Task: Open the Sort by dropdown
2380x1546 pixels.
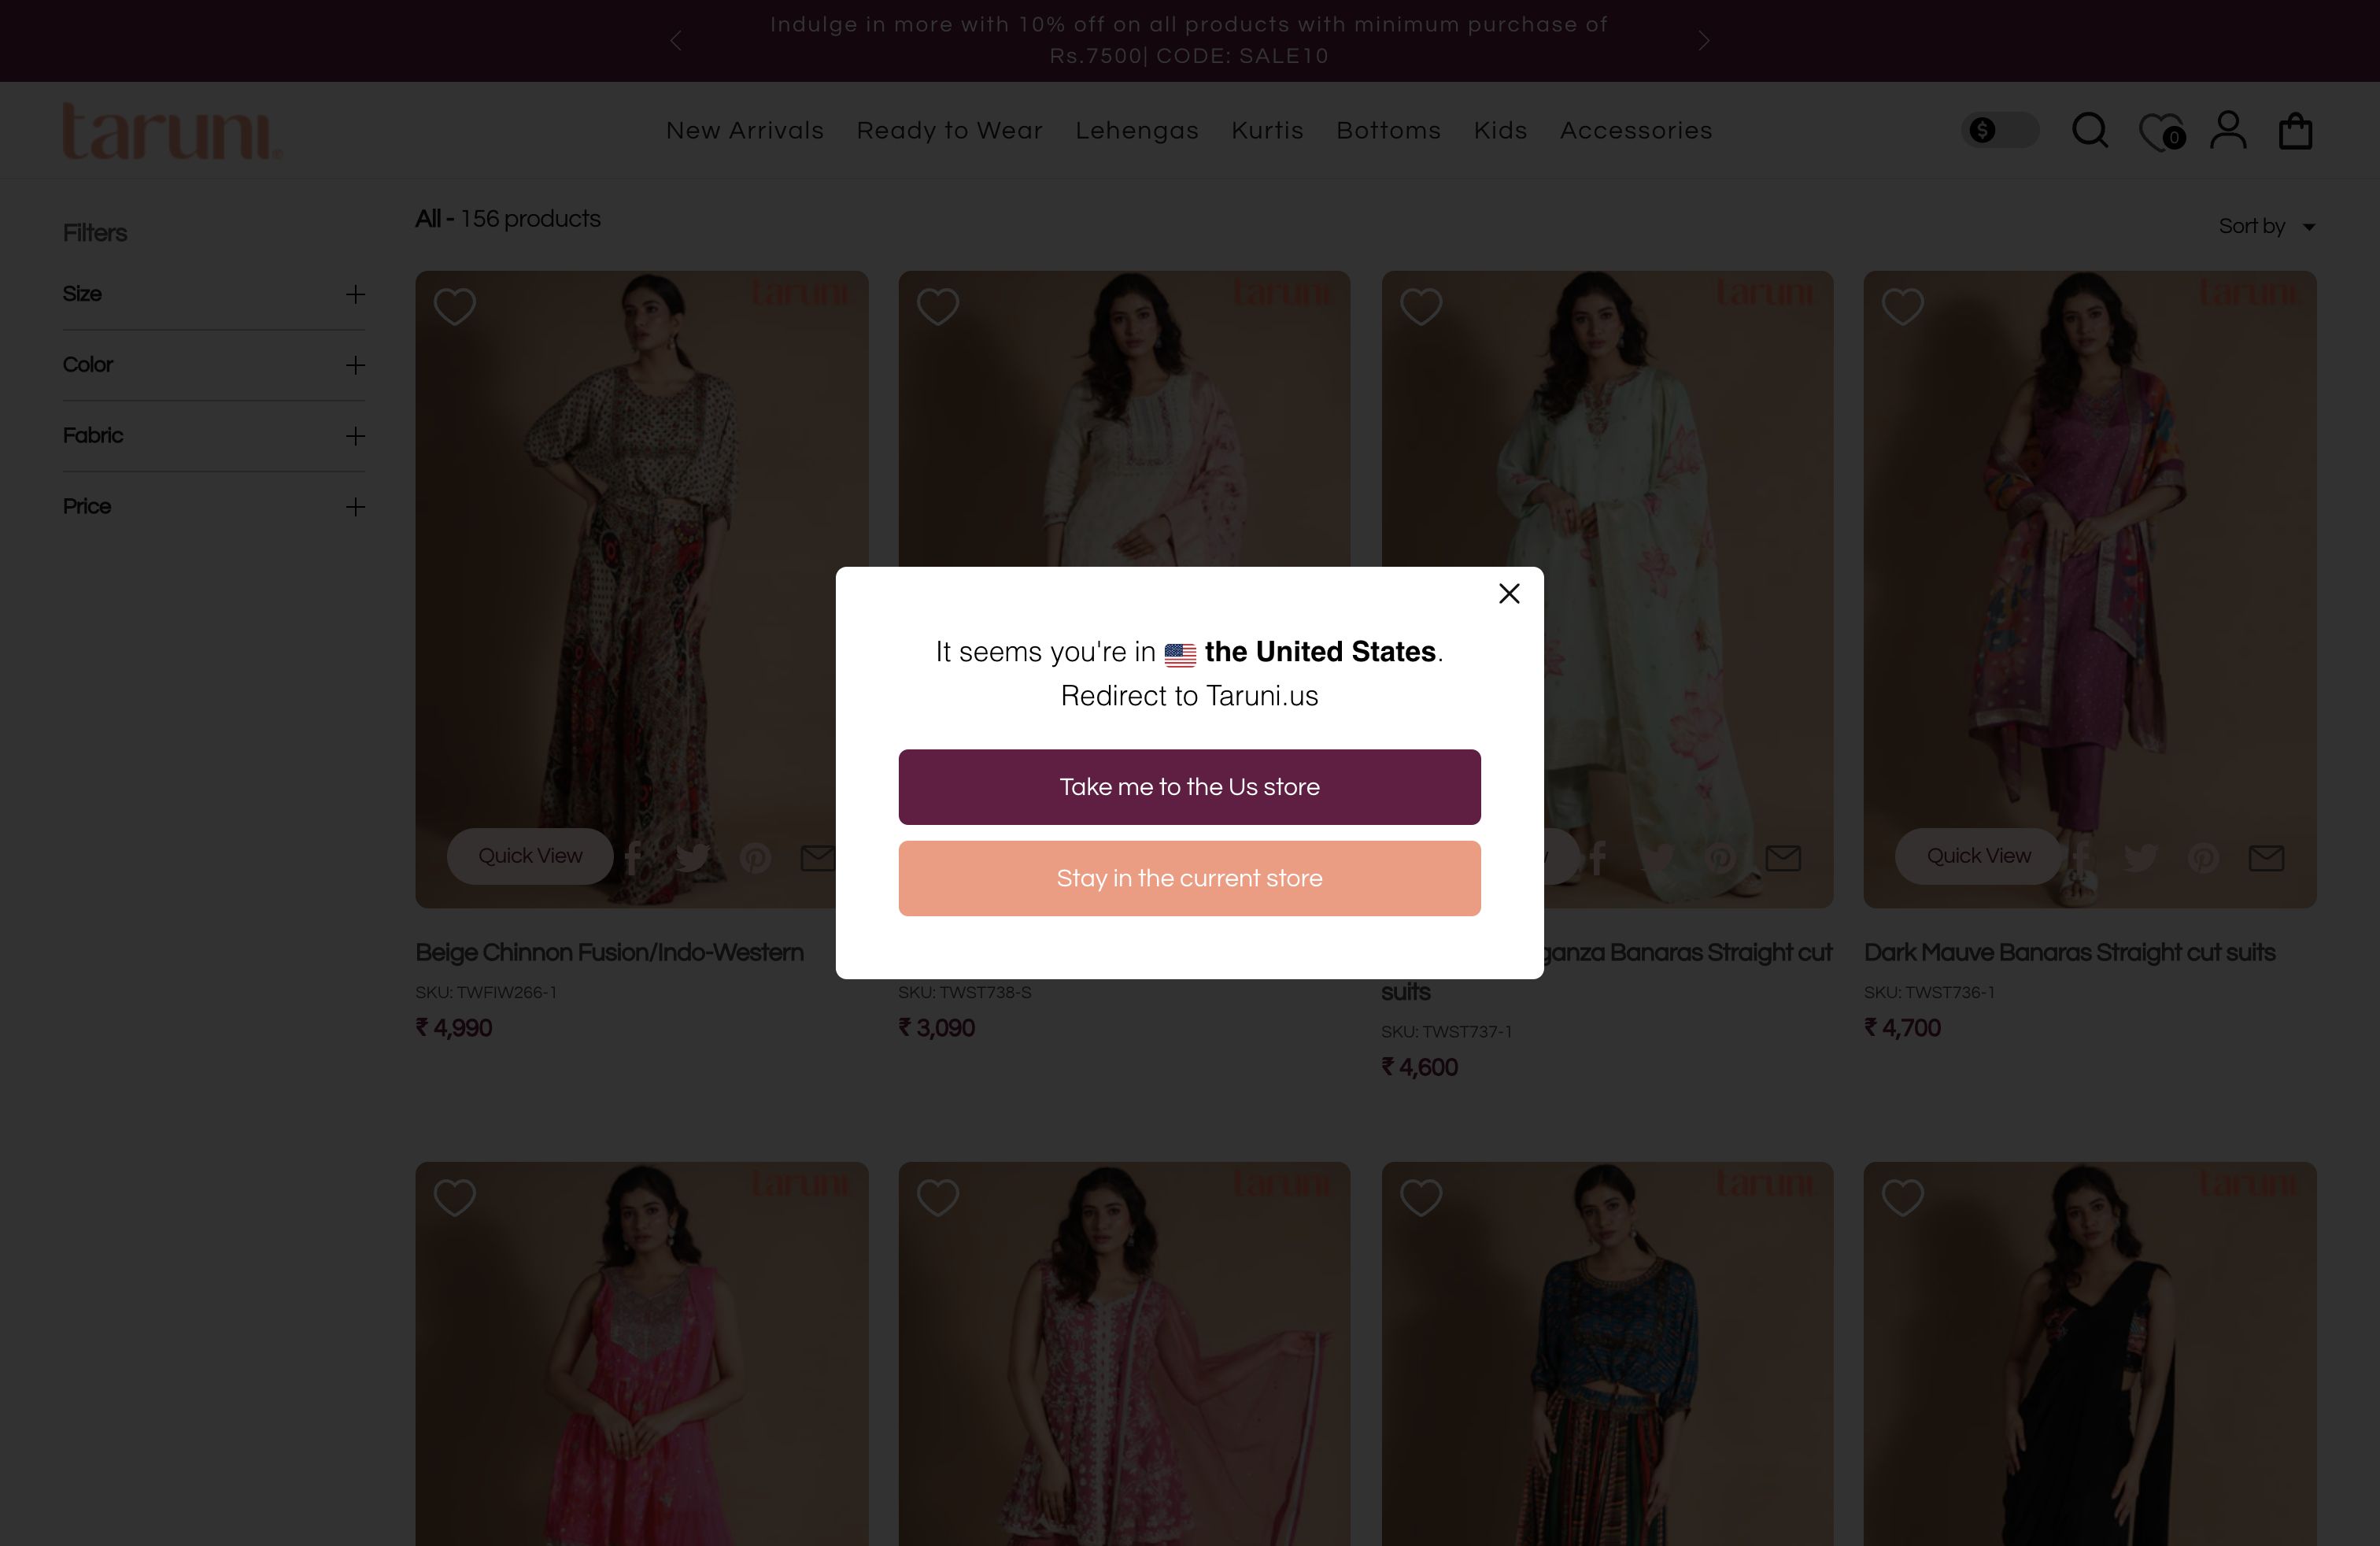Action: click(2266, 226)
